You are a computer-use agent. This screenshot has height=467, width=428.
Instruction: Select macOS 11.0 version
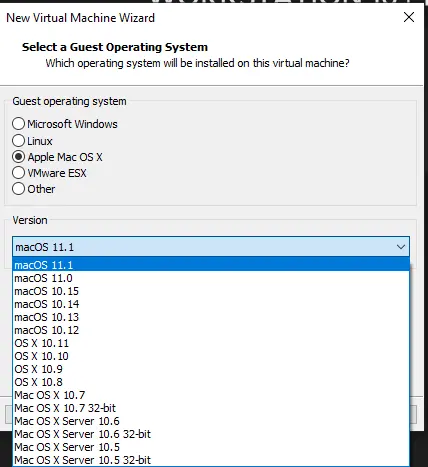[211, 278]
